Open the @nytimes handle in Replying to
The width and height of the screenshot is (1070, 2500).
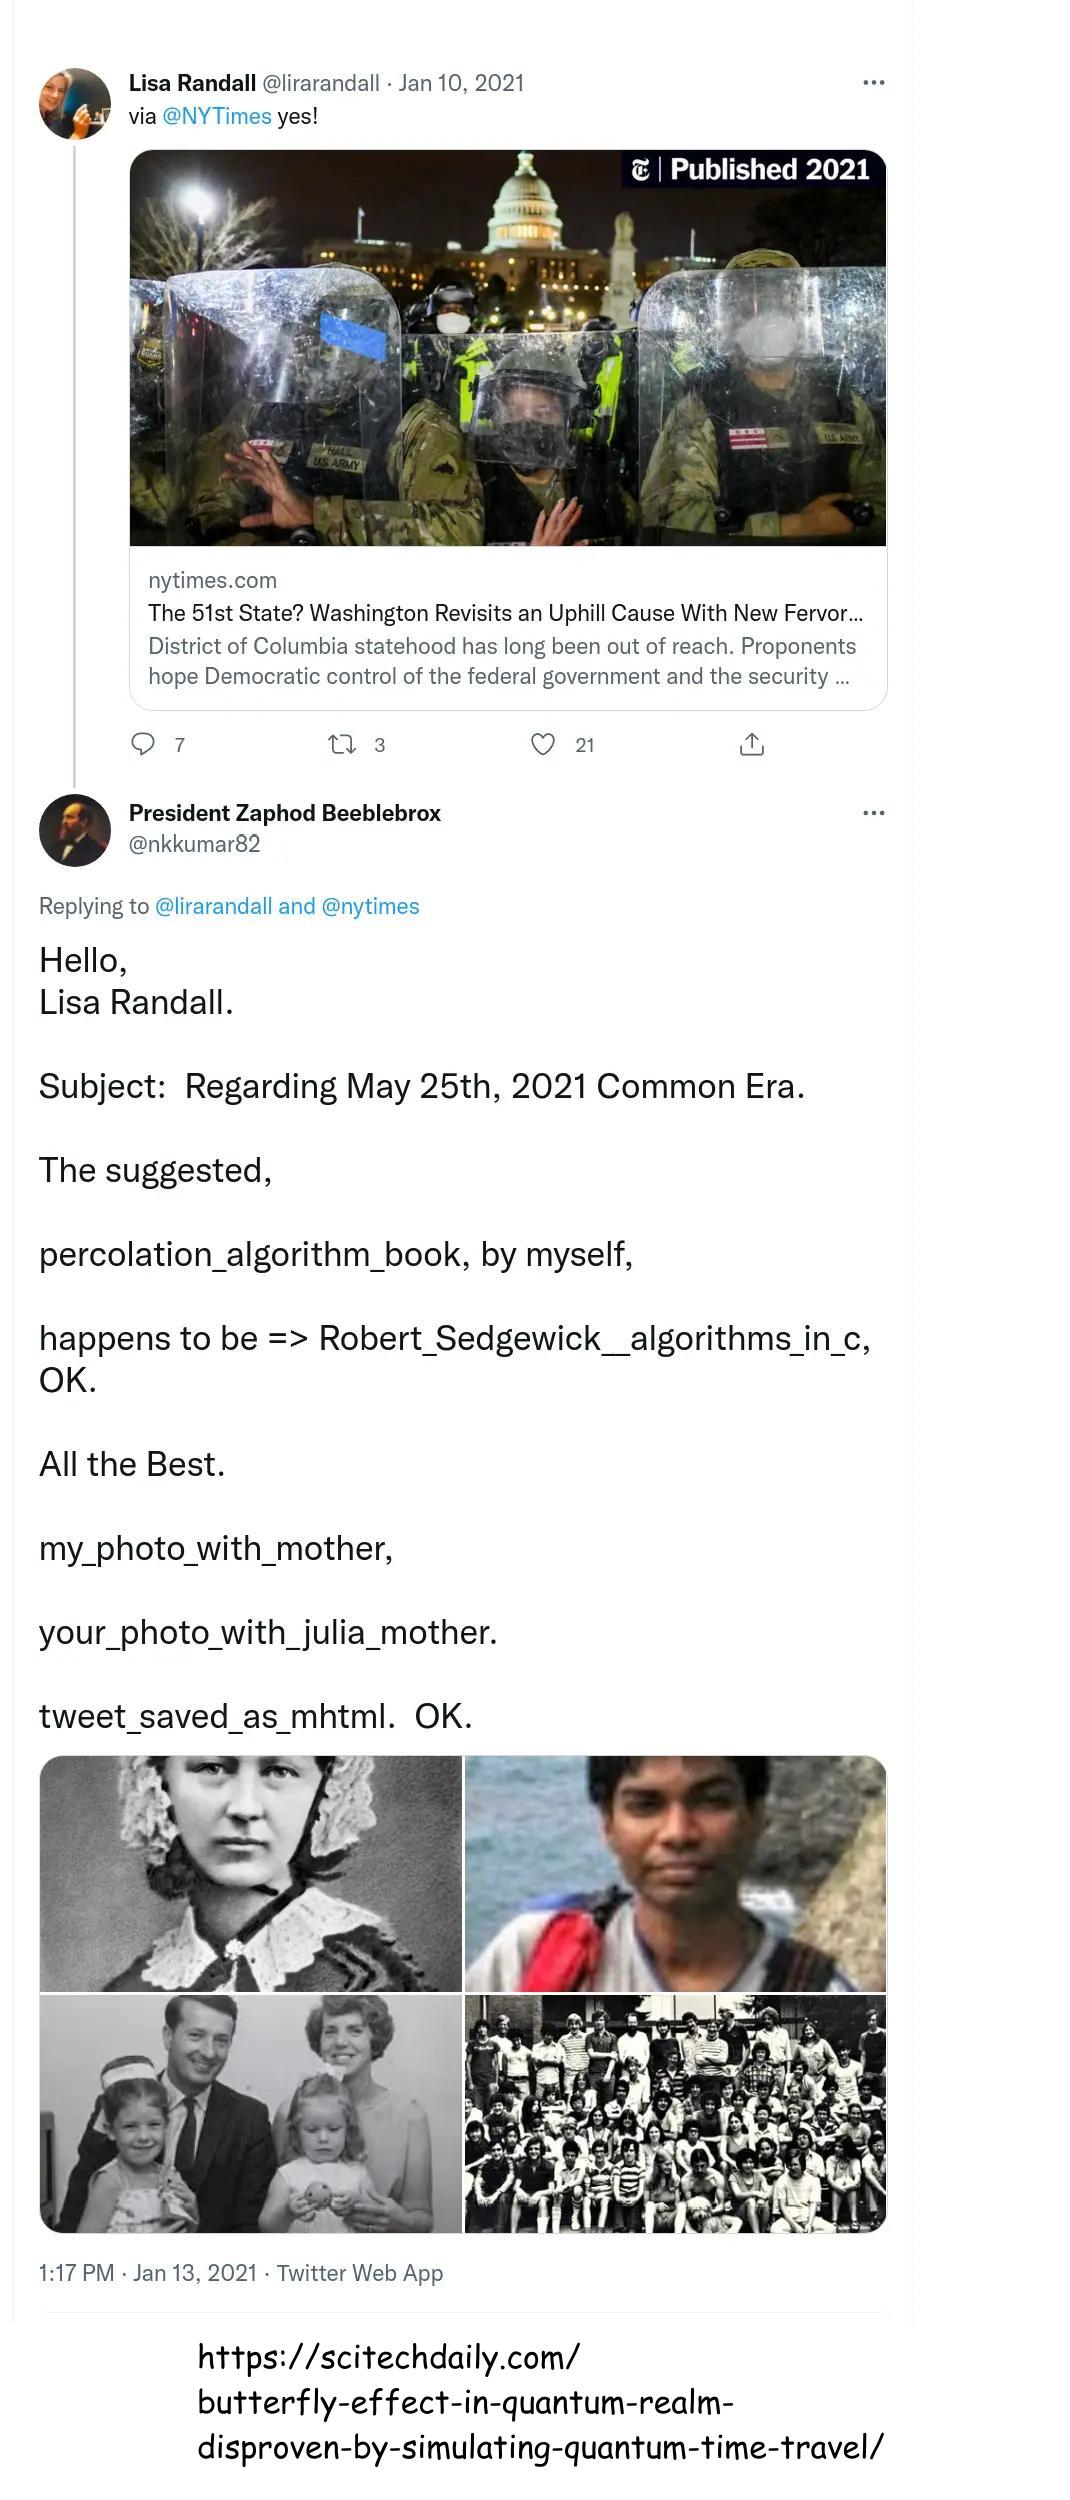(370, 906)
